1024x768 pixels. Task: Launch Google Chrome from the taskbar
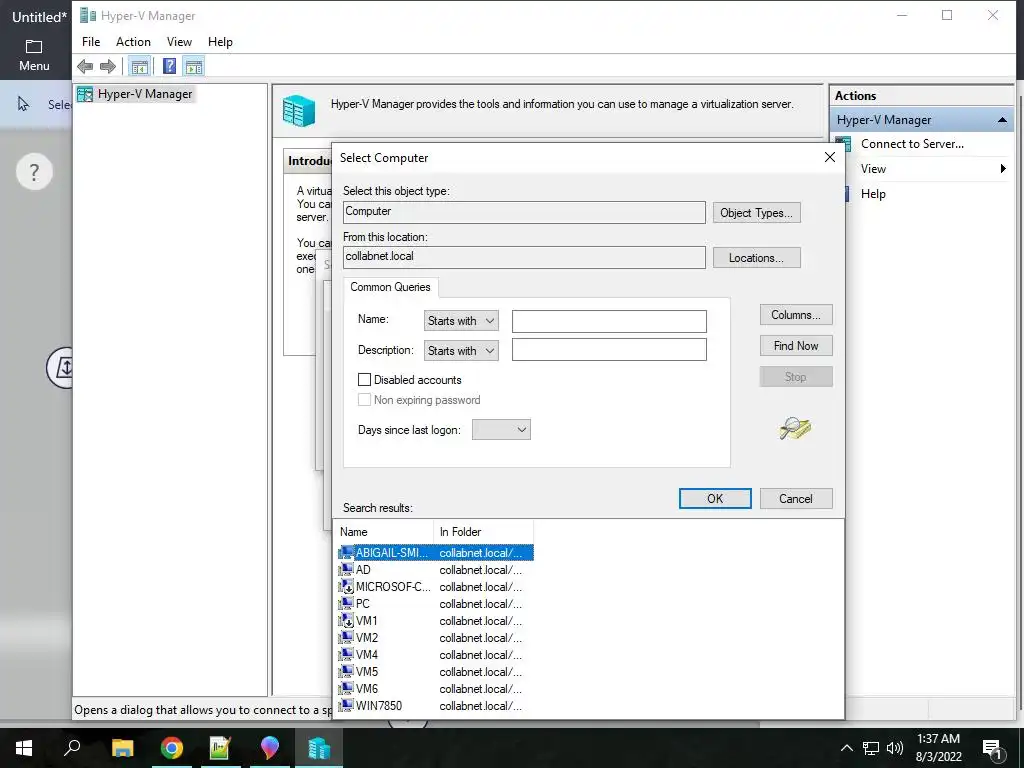coord(172,748)
